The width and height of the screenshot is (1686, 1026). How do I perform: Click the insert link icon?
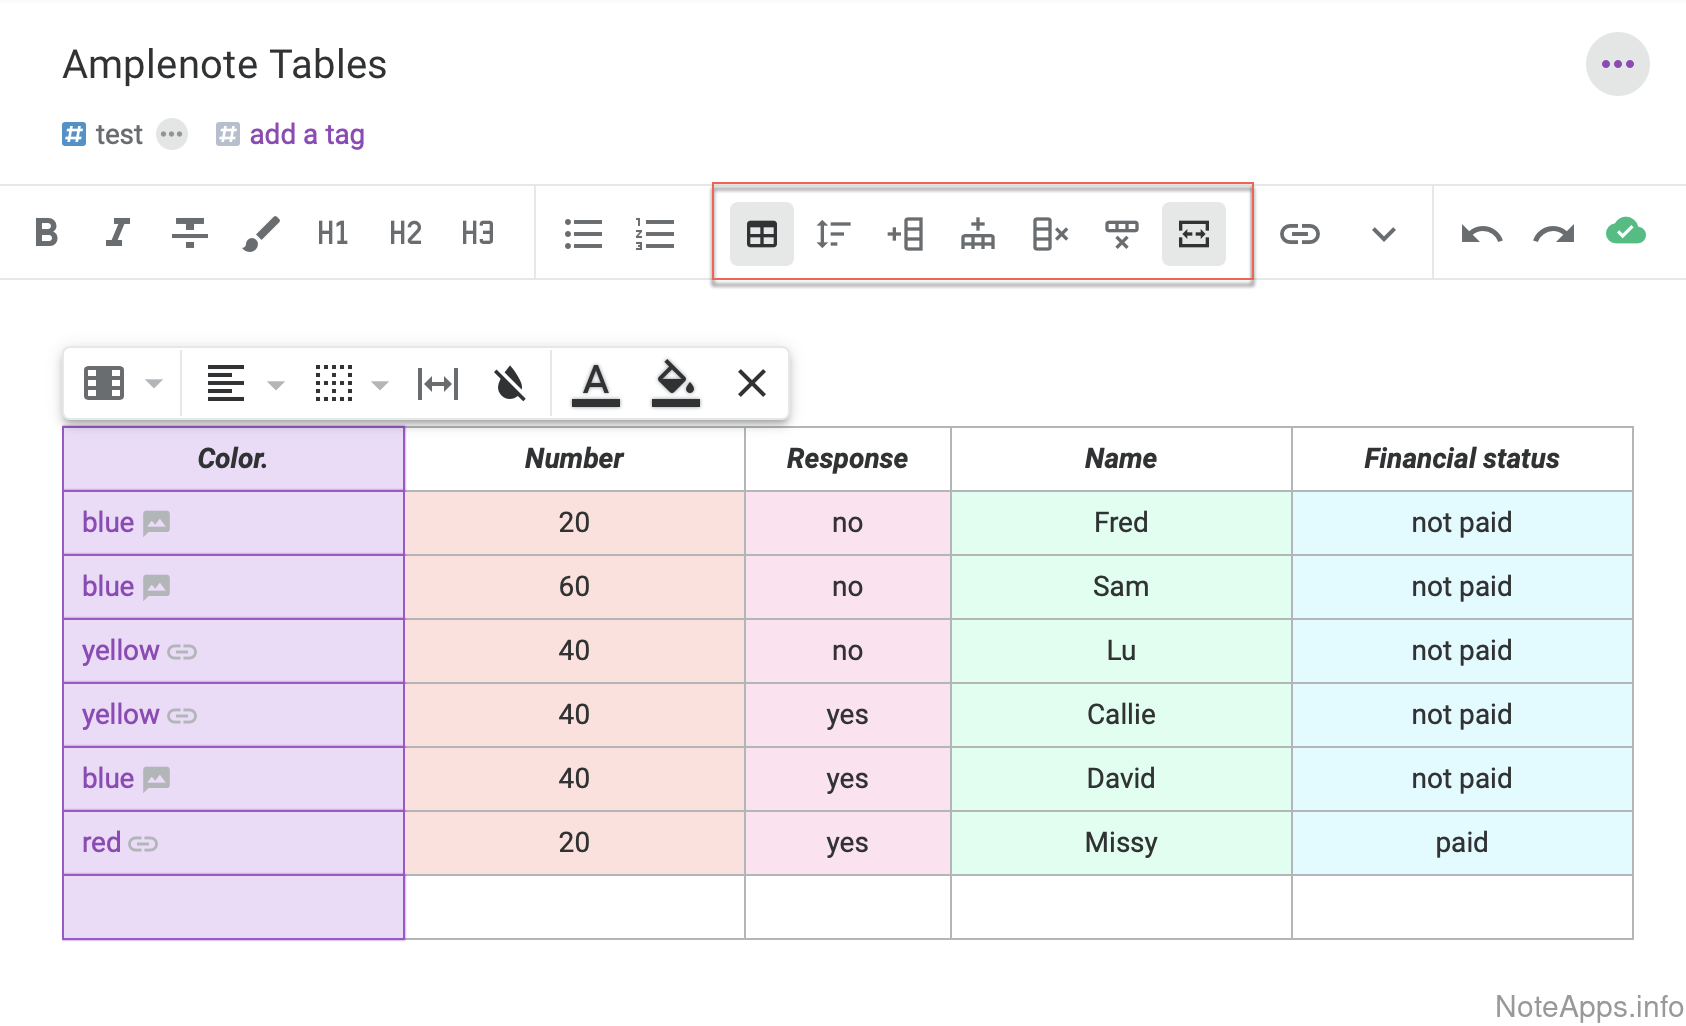1299,234
